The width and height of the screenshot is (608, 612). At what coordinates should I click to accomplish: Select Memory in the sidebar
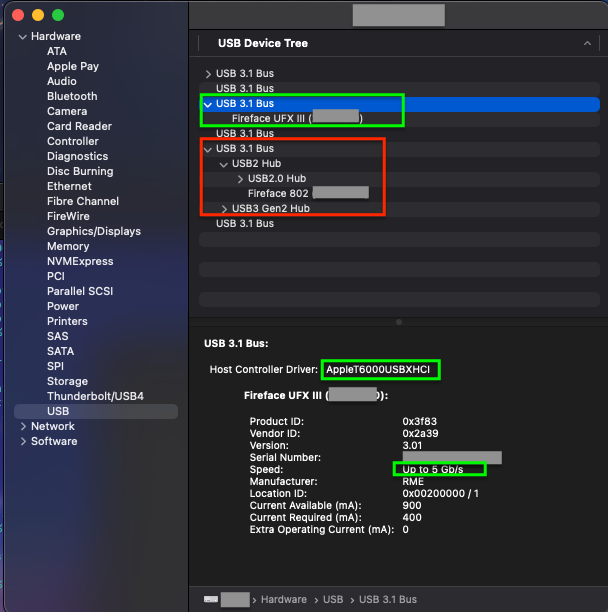pos(68,246)
